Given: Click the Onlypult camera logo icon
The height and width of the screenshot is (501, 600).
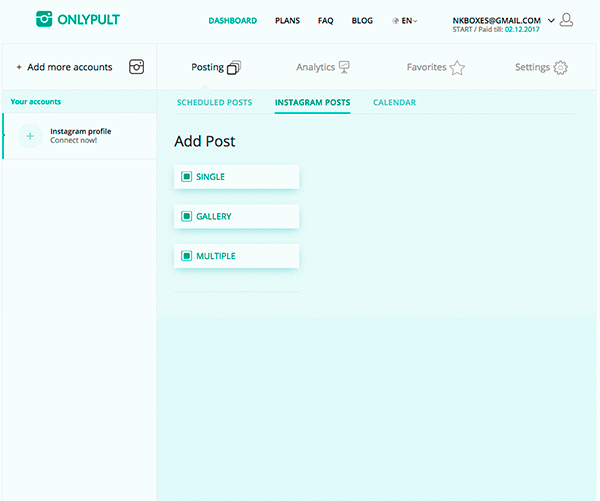Looking at the screenshot, I should point(44,19).
